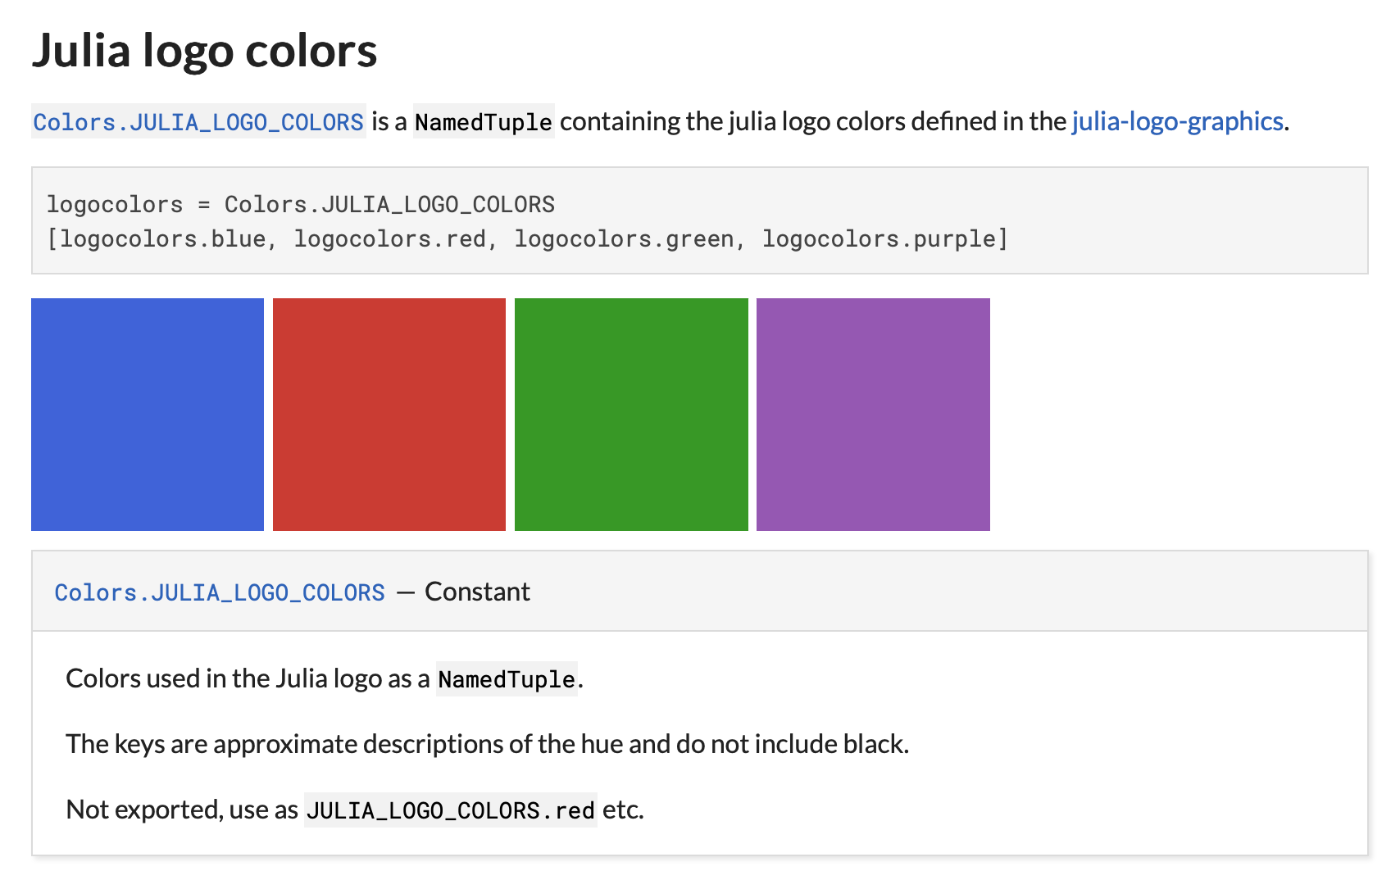Click "Colors used in the Julia logo" sentence
Screen dimensions: 1400x880
click(325, 678)
